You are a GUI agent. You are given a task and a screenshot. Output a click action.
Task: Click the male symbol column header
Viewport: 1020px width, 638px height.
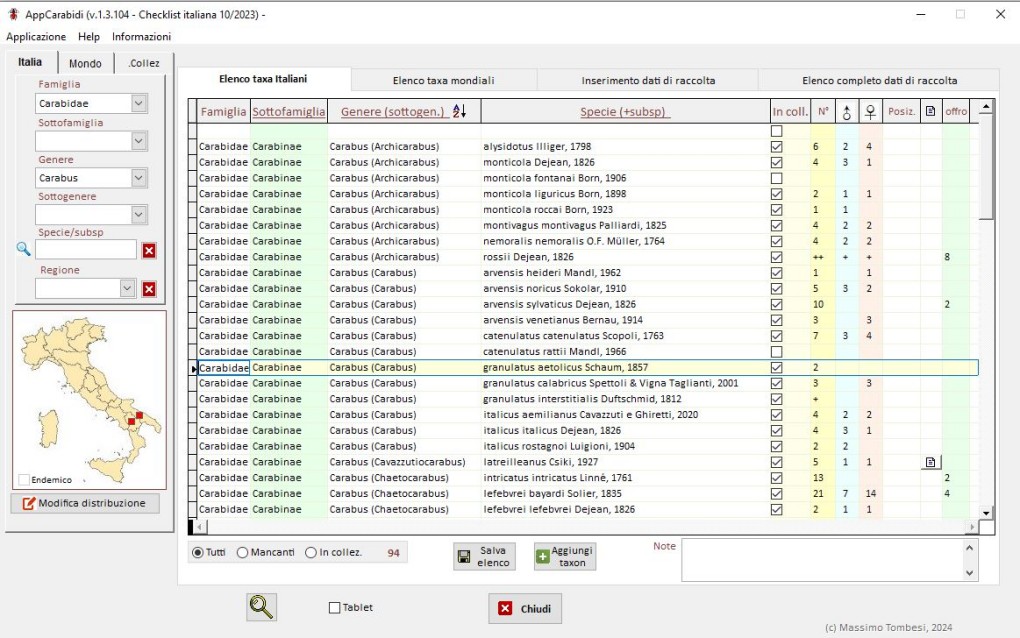coord(845,111)
